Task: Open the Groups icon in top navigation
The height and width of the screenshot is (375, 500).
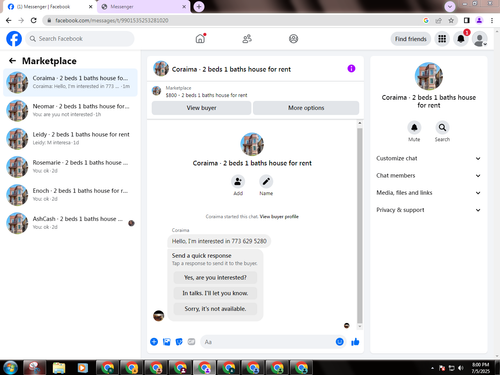Action: coord(293,39)
